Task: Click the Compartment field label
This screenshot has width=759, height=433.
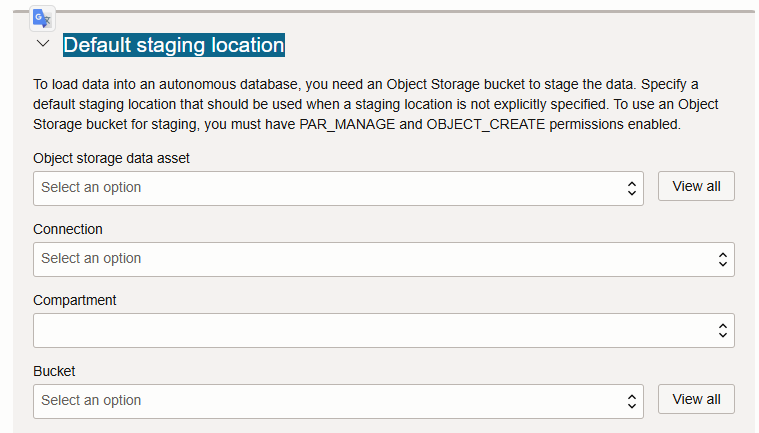Action: pos(75,300)
